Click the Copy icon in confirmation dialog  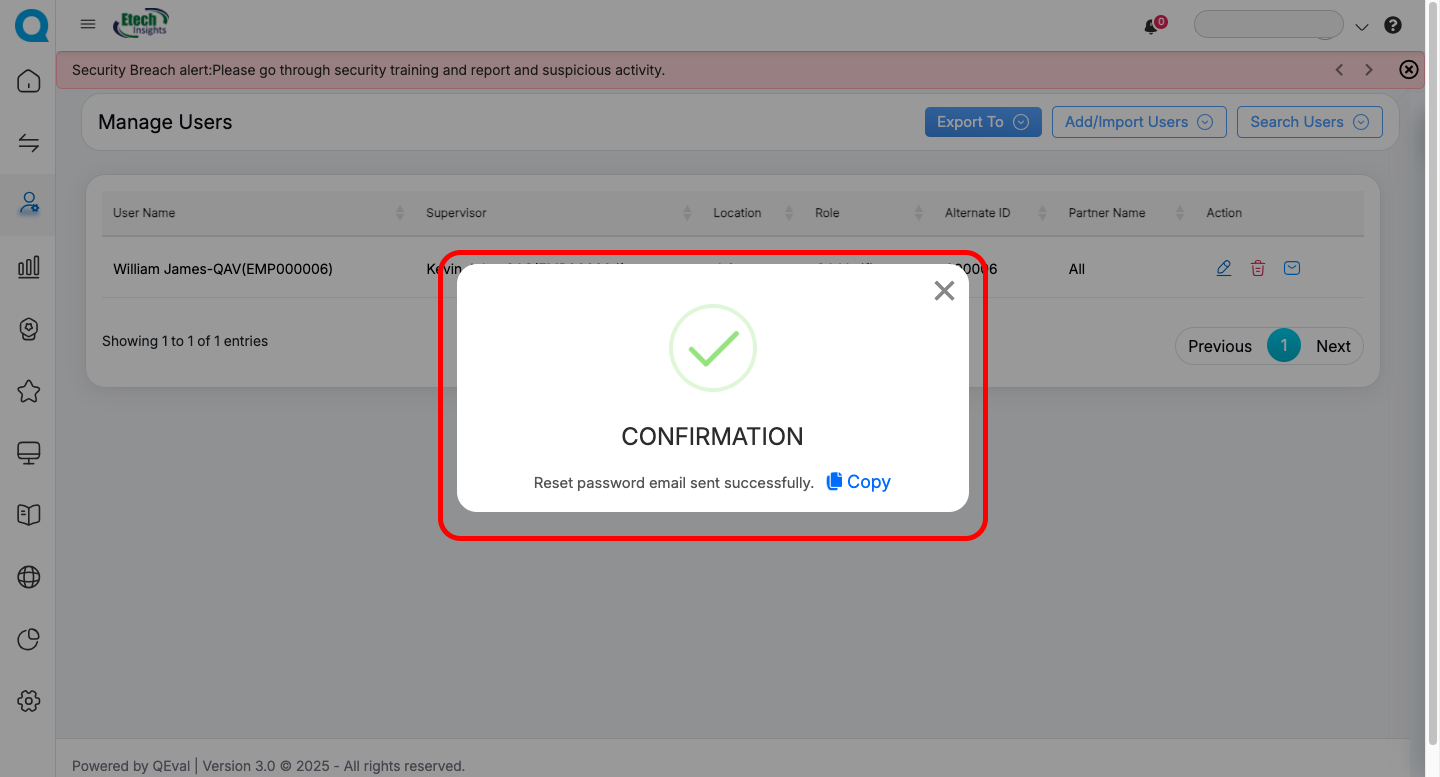pyautogui.click(x=835, y=482)
